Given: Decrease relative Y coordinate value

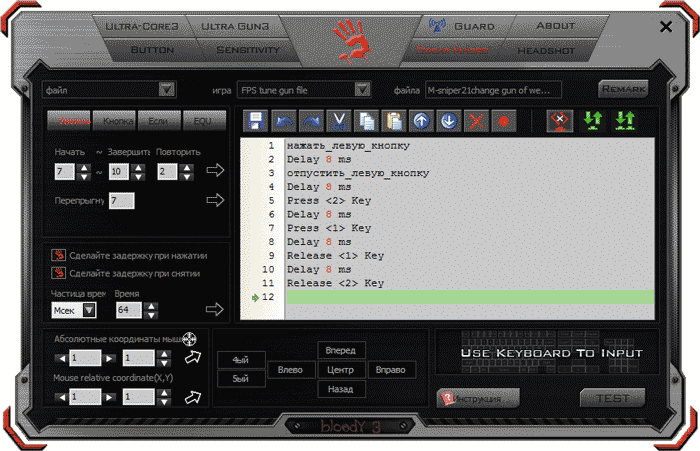Looking at the screenshot, I should (x=165, y=401).
